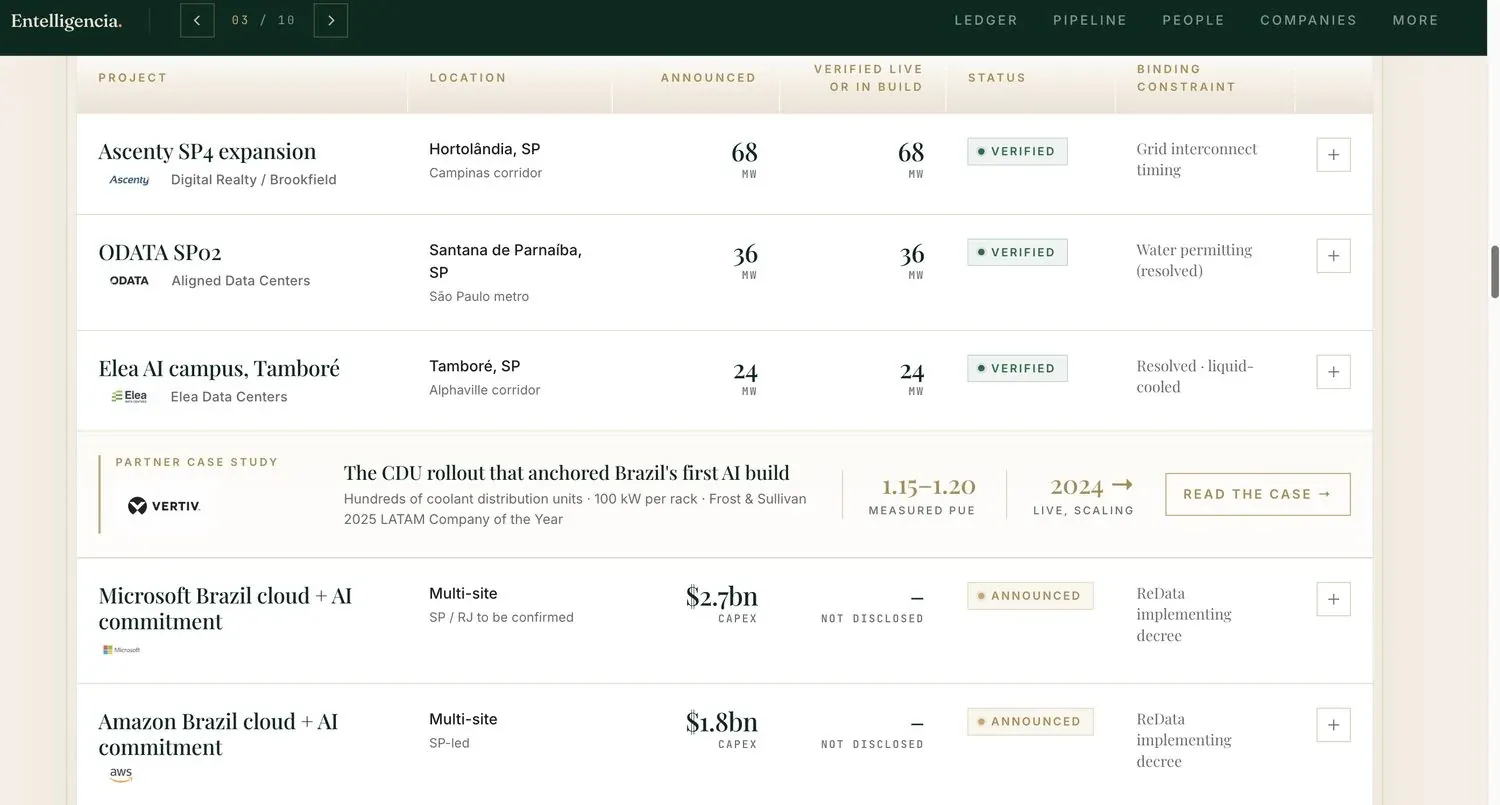
Task: Open the People menu item
Action: 1194,20
